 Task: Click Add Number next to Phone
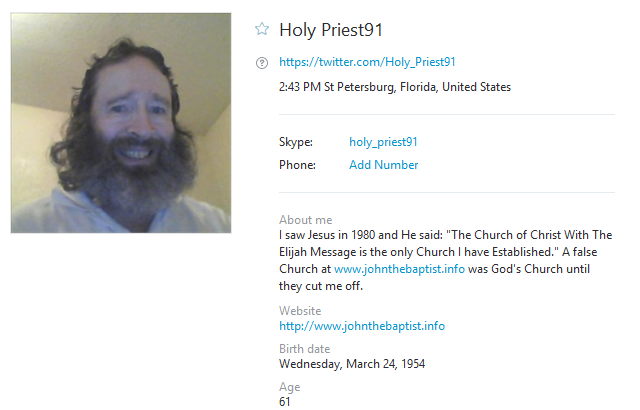click(x=383, y=165)
